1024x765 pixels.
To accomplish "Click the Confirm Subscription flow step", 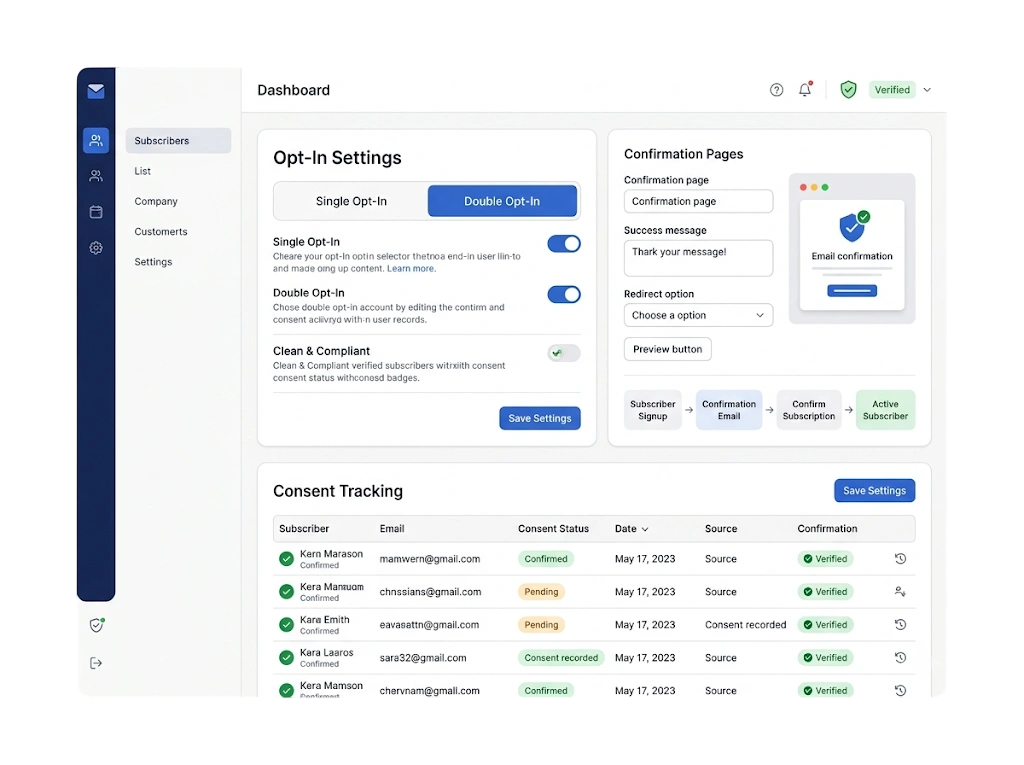I will tap(808, 410).
